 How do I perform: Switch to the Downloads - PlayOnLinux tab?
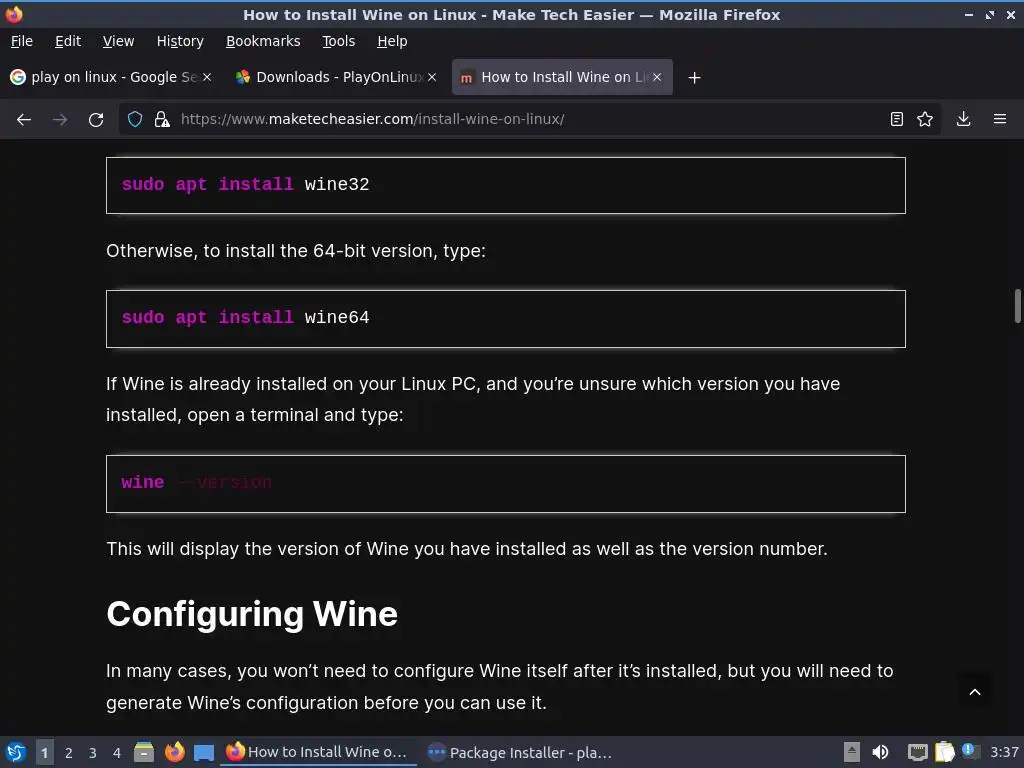click(x=336, y=77)
